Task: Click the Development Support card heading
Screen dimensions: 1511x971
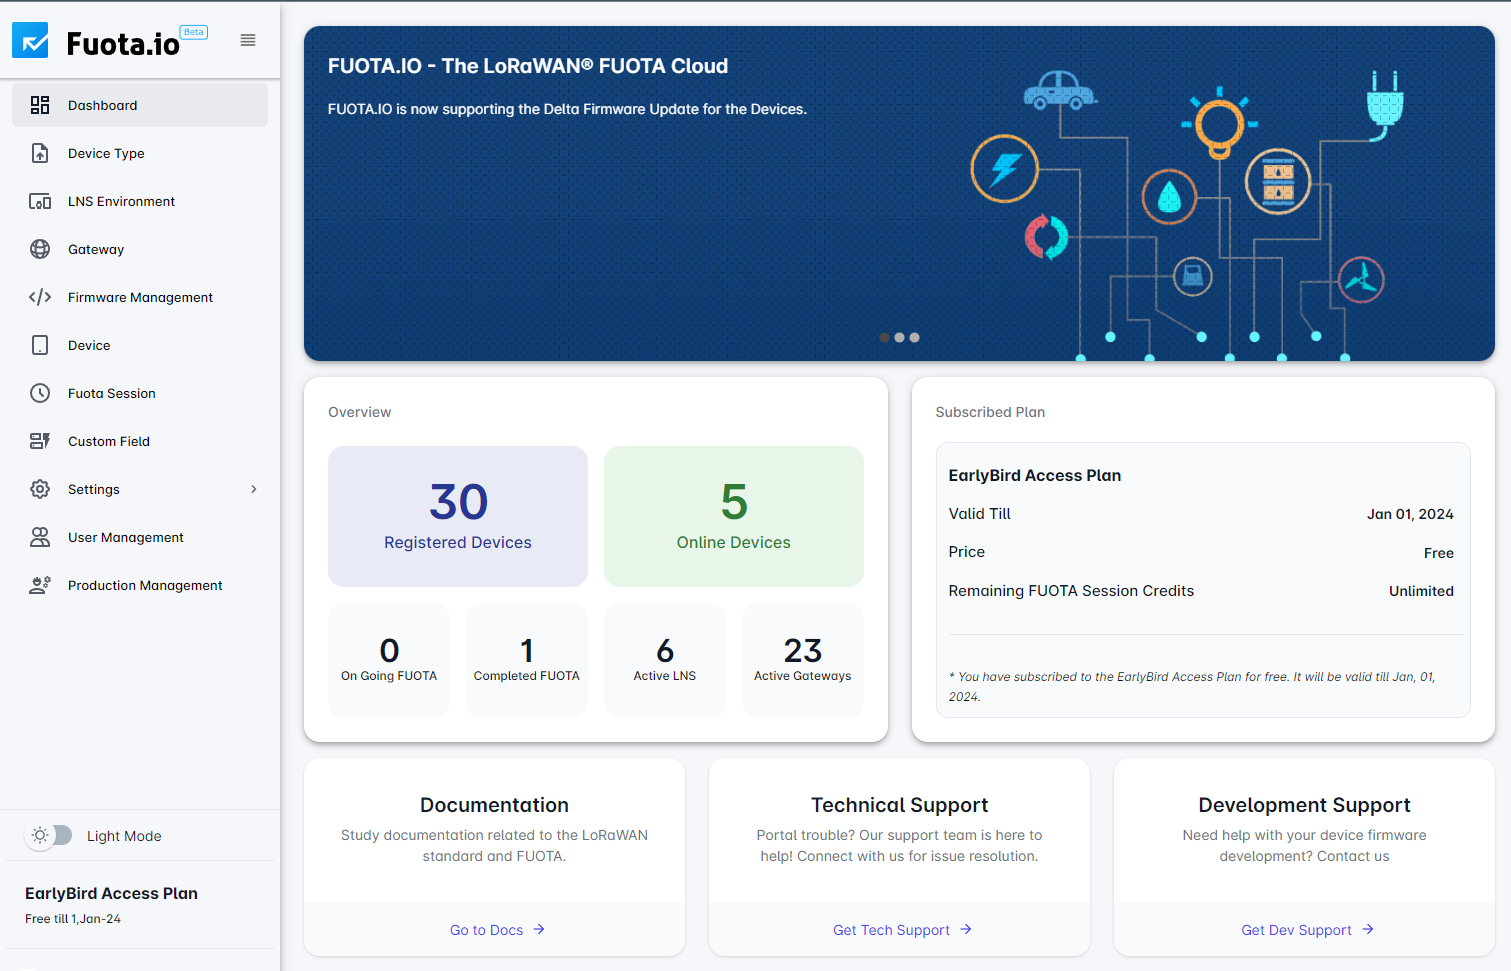Action: 1304,805
